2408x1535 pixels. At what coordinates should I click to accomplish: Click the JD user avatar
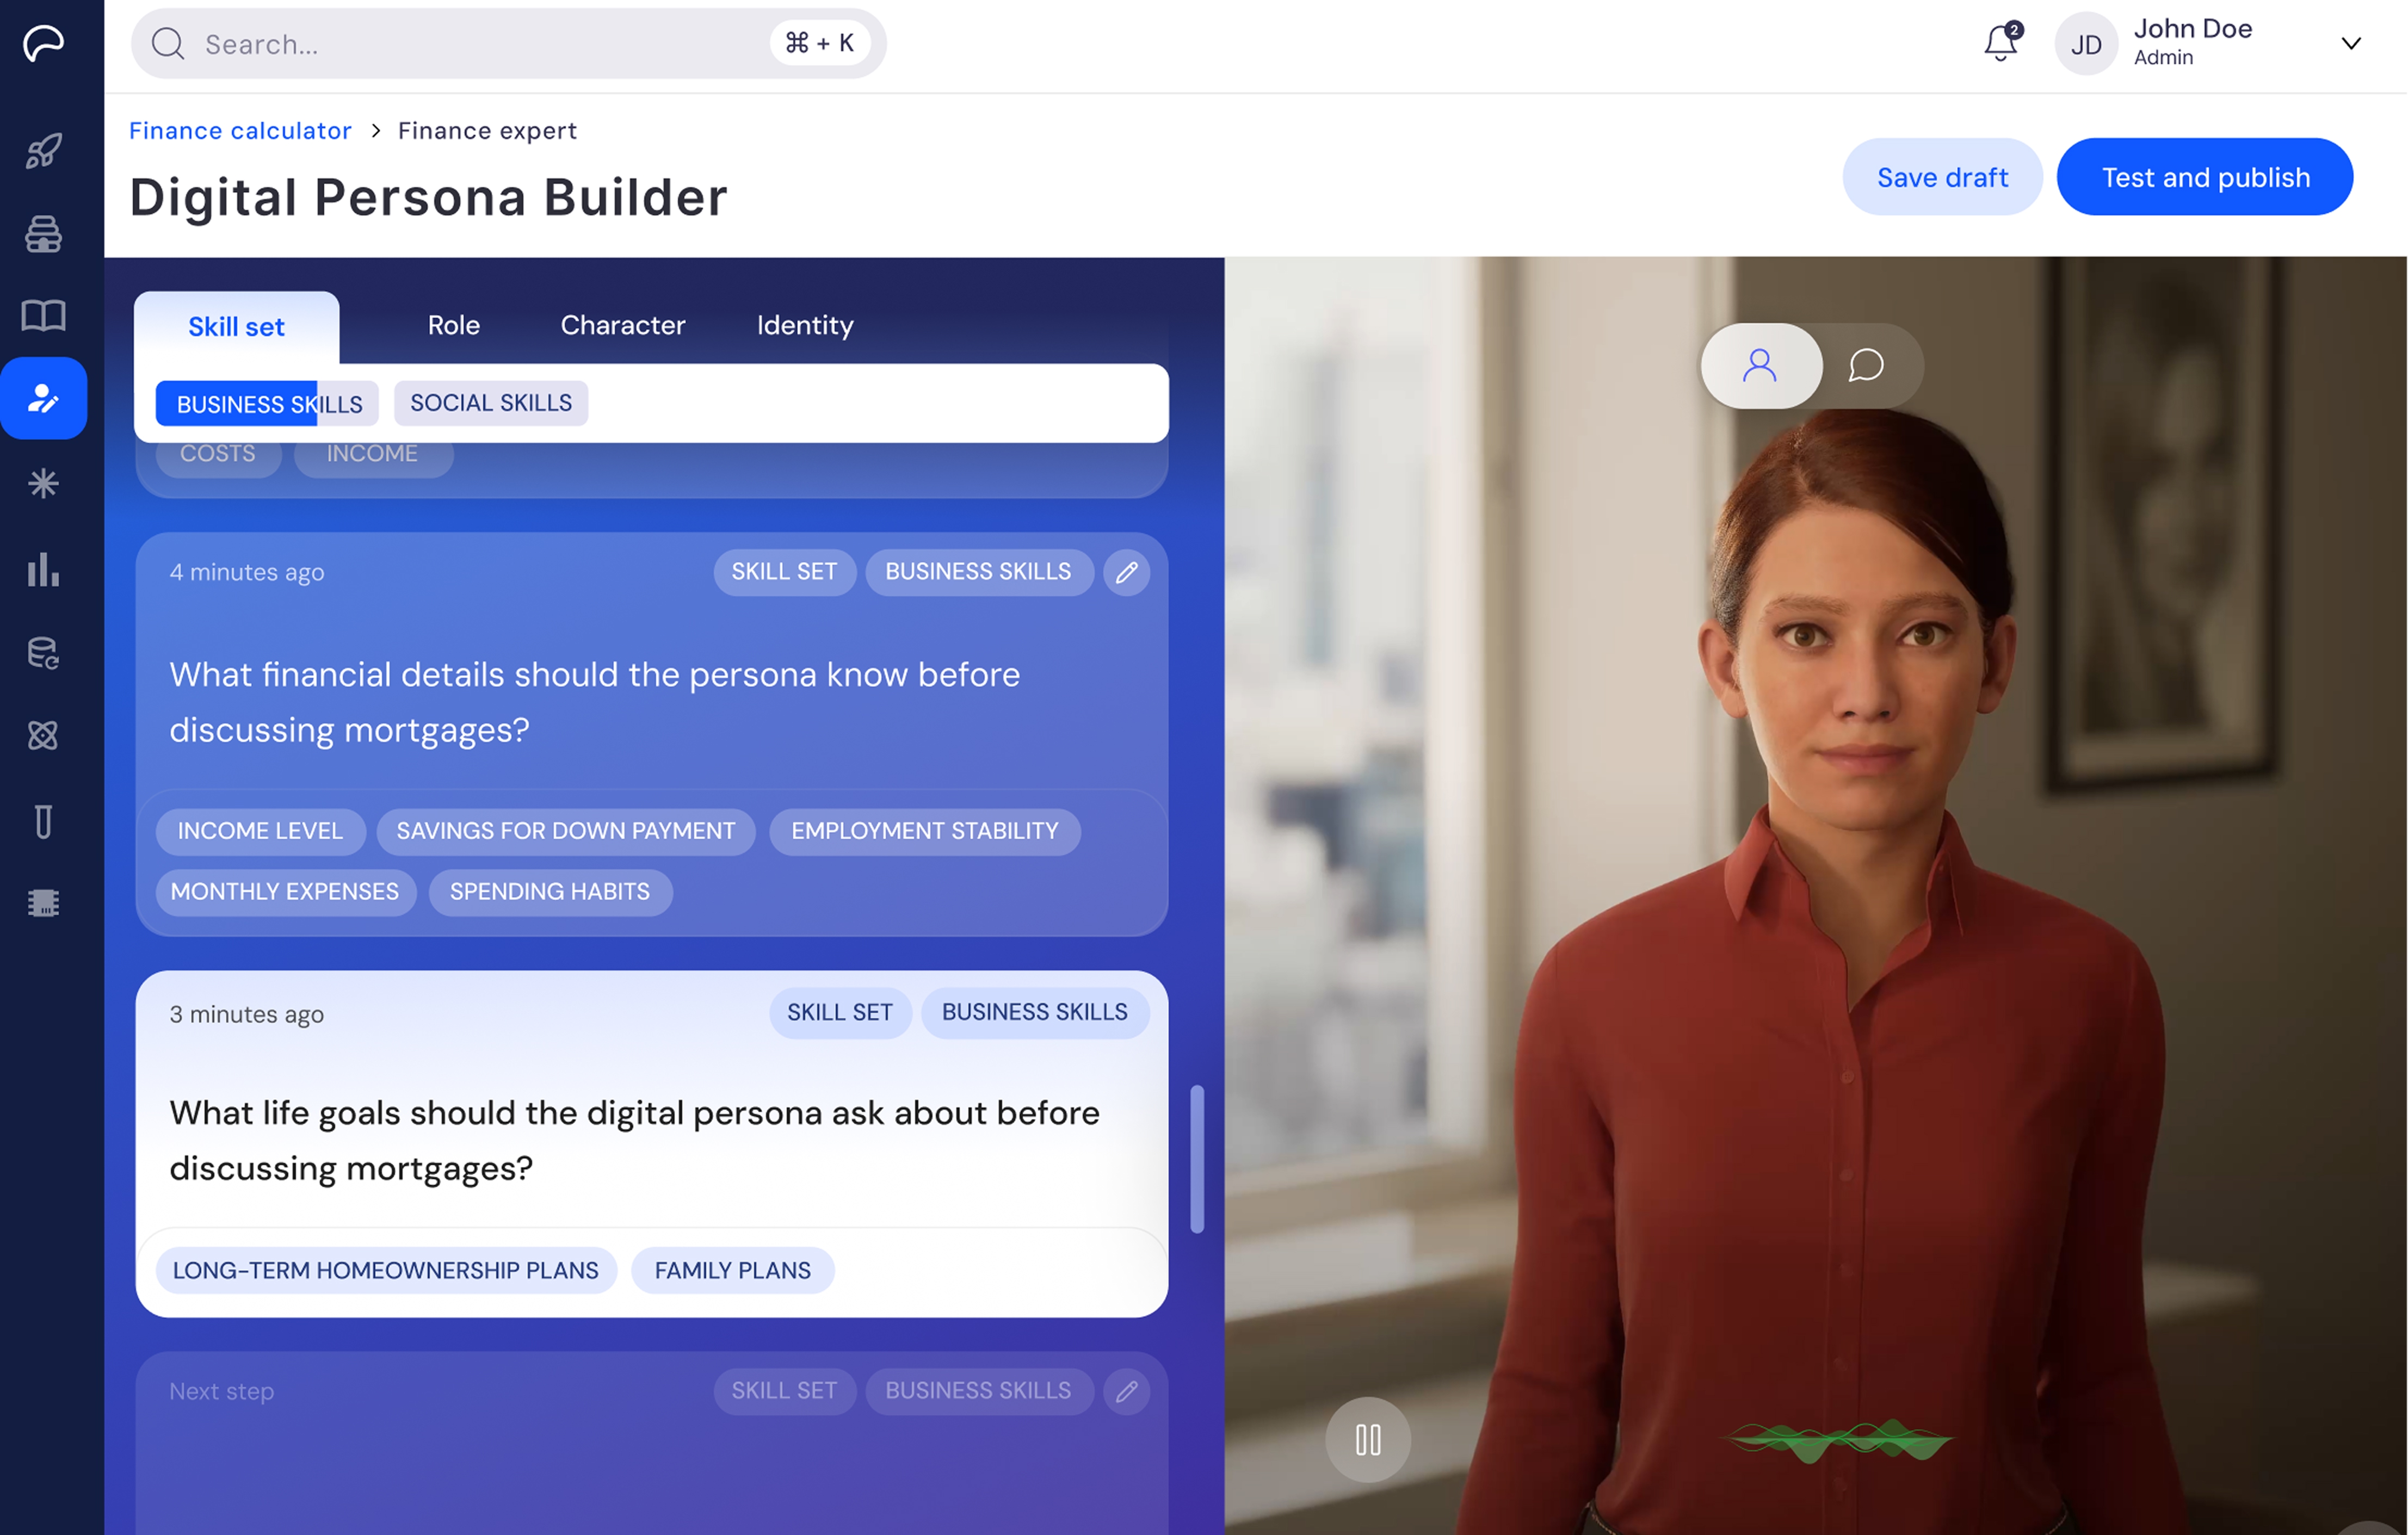2086,44
